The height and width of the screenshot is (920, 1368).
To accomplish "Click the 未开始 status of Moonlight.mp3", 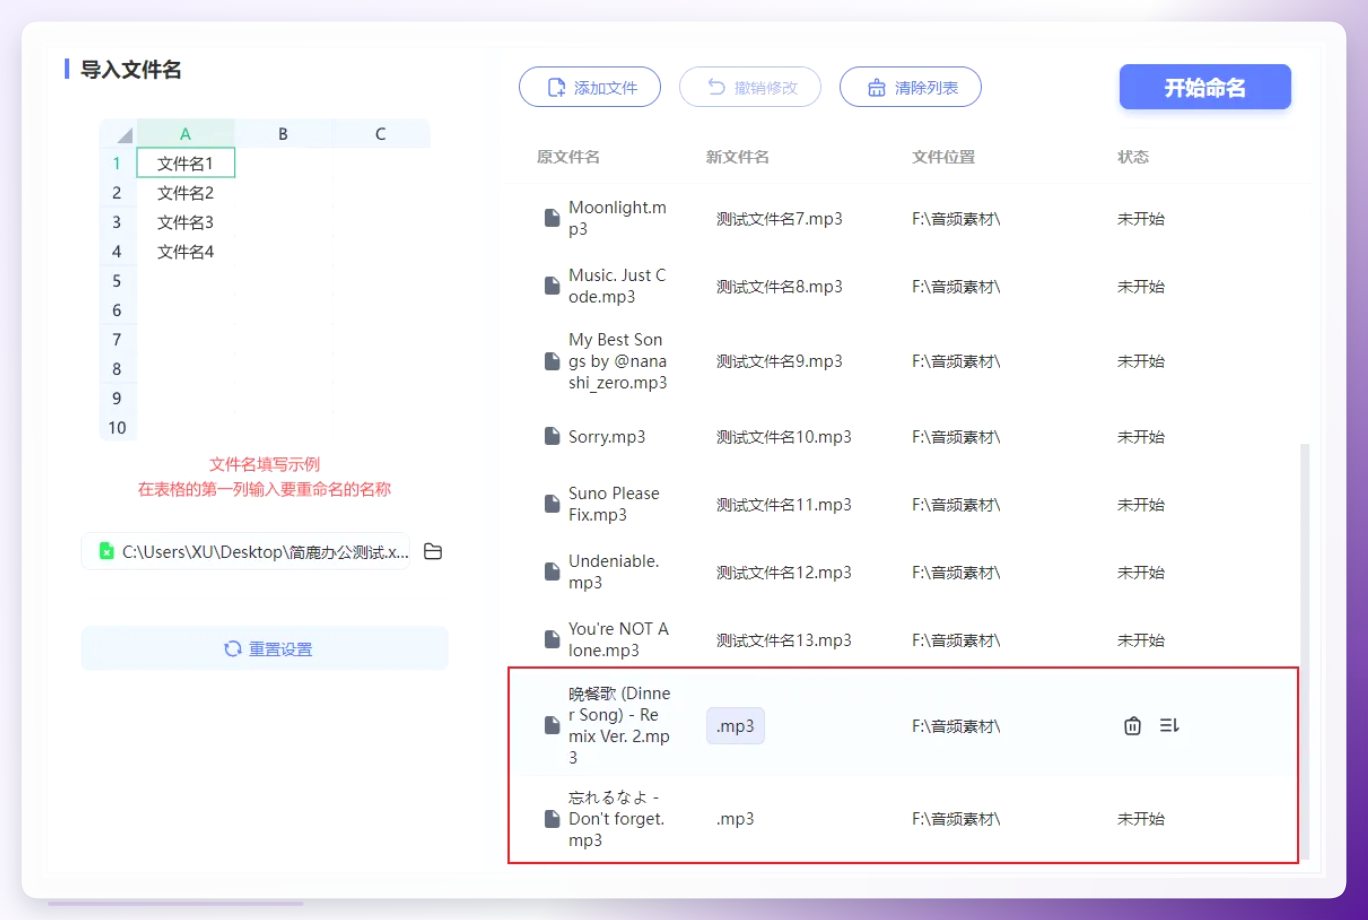I will (1141, 218).
